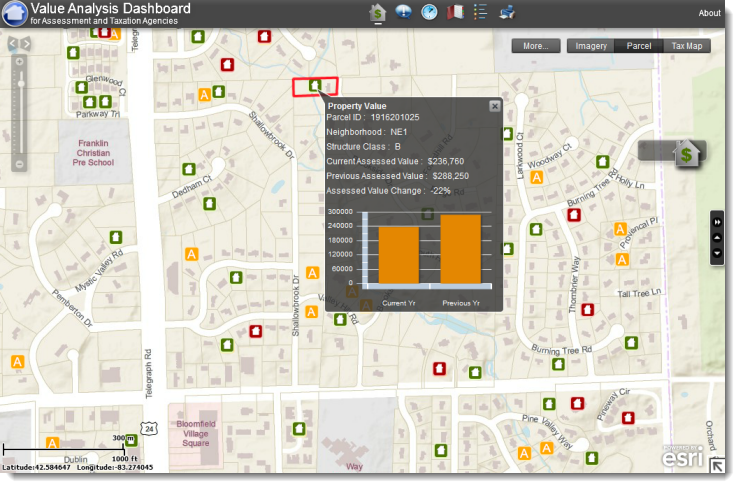
Task: Open the map book icon
Action: click(455, 13)
